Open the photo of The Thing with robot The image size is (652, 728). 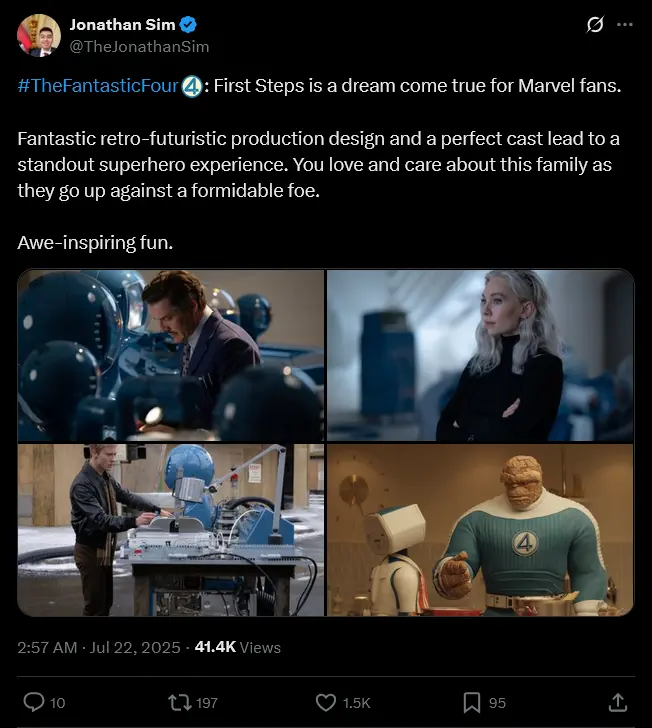481,530
